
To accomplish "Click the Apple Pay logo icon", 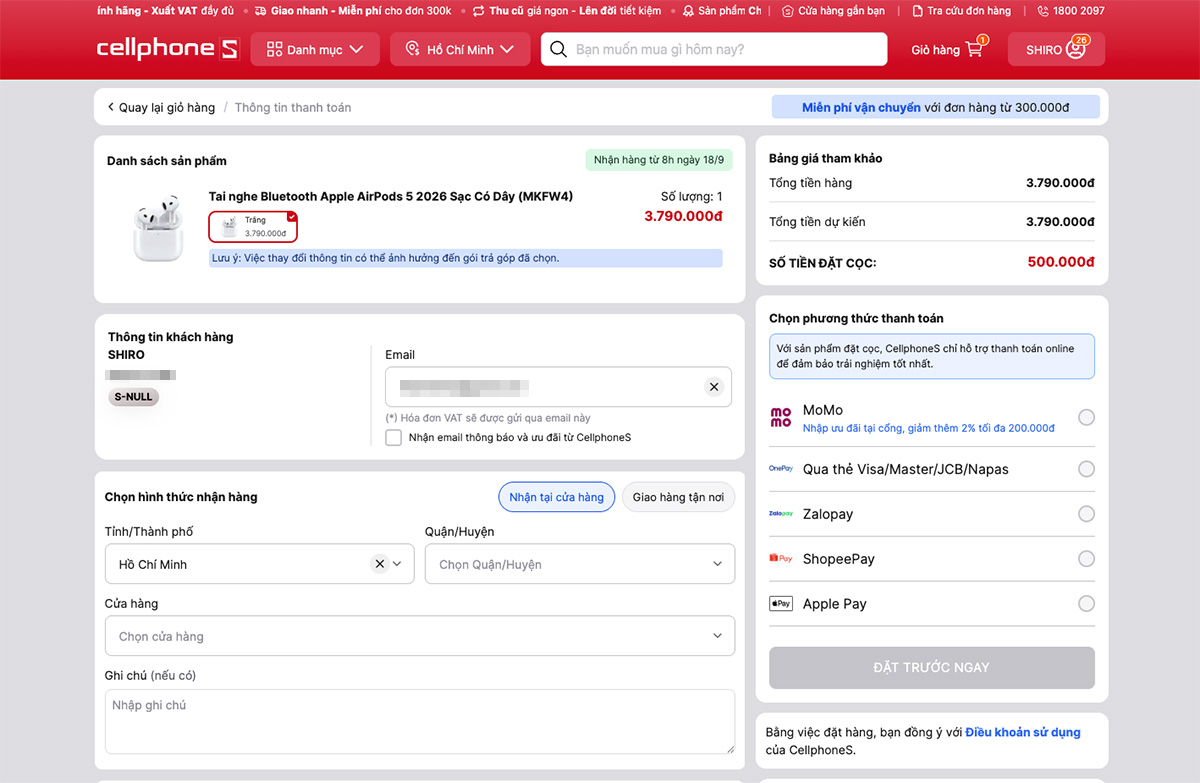I will 780,603.
